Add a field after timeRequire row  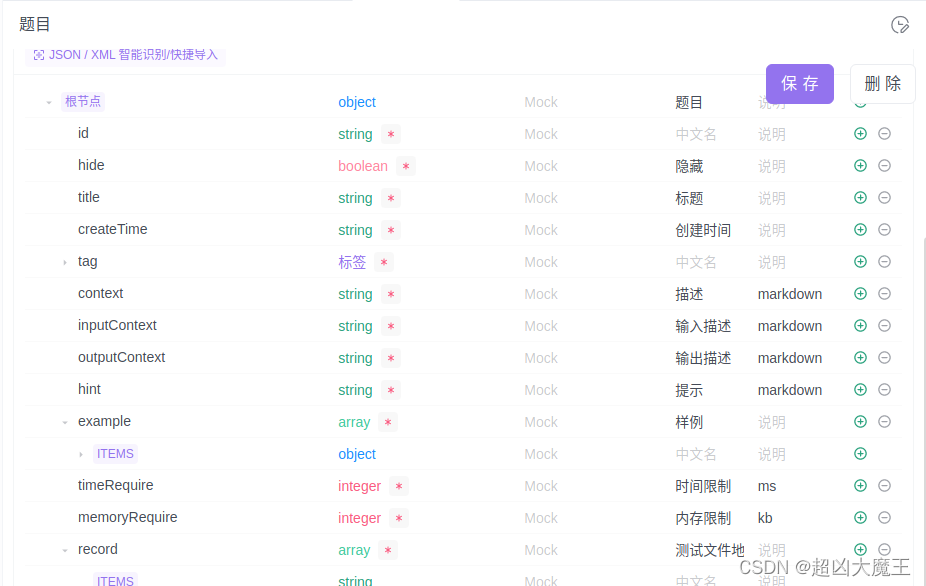[x=860, y=486]
